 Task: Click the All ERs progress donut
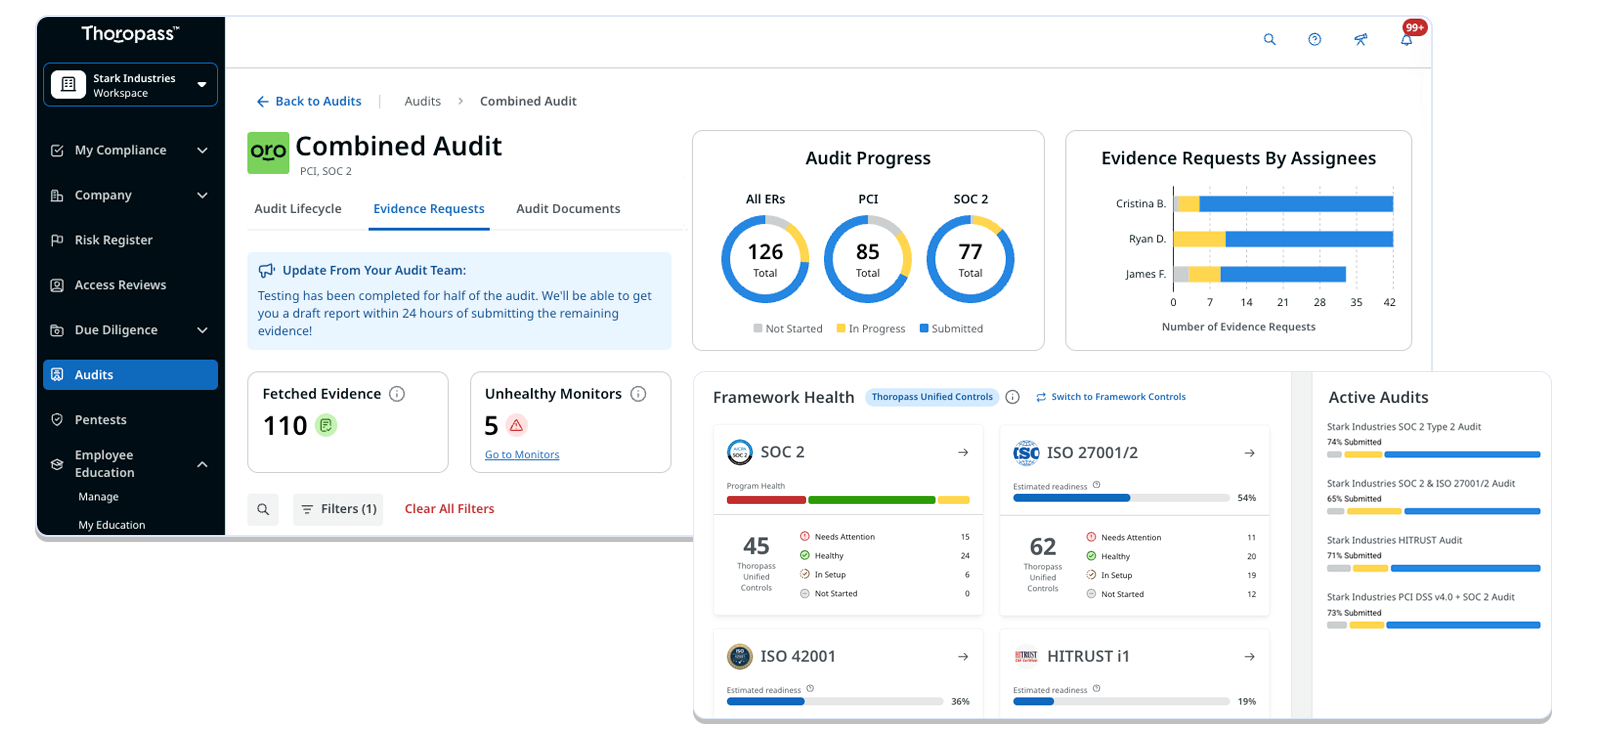tap(765, 259)
